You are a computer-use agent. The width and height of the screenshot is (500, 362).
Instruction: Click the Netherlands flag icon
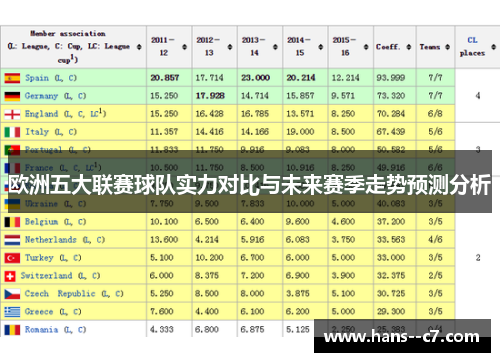12,240
